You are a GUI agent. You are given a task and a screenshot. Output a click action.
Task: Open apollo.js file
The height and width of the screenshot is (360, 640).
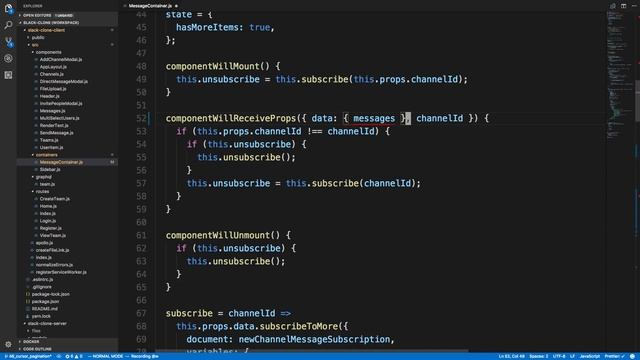pyautogui.click(x=44, y=243)
